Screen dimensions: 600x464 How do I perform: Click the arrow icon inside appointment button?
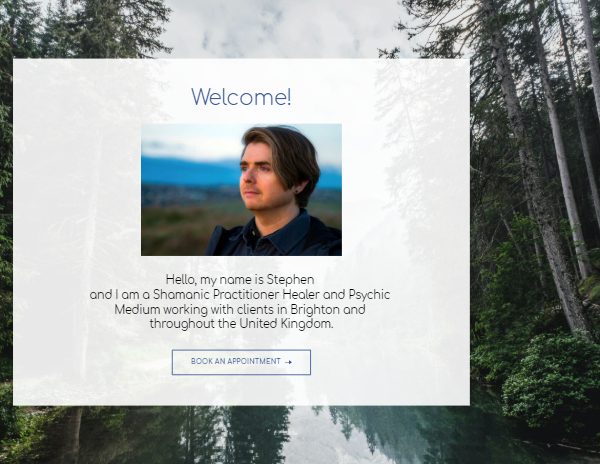click(x=289, y=362)
